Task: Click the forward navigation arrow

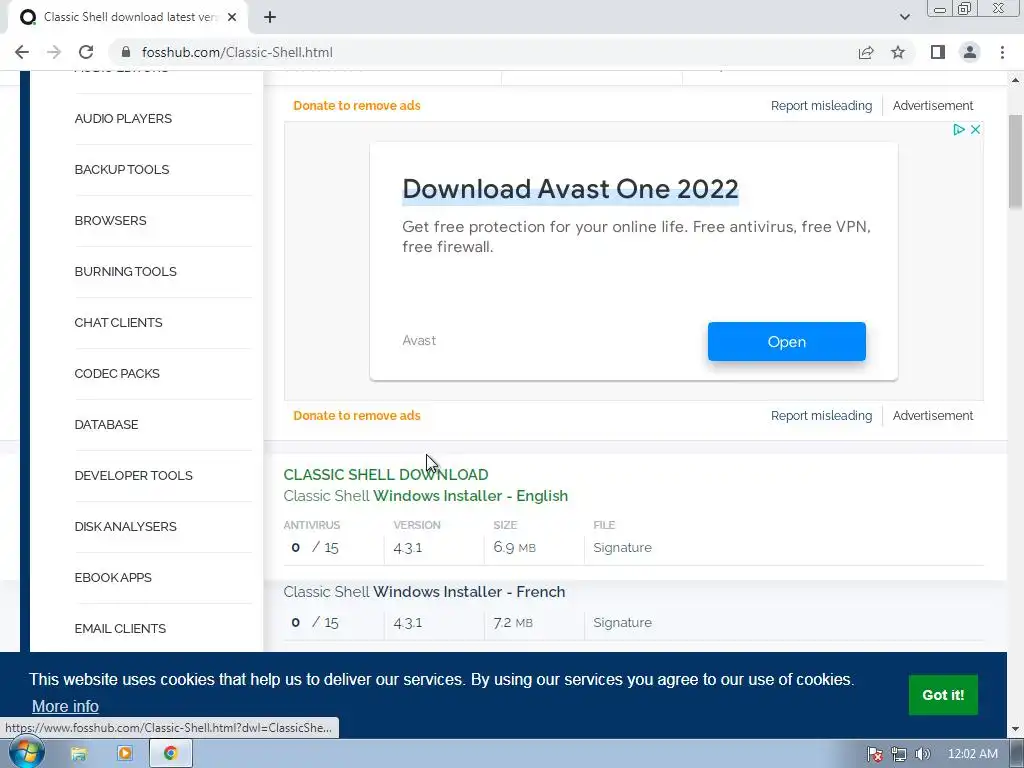Action: coord(54,52)
